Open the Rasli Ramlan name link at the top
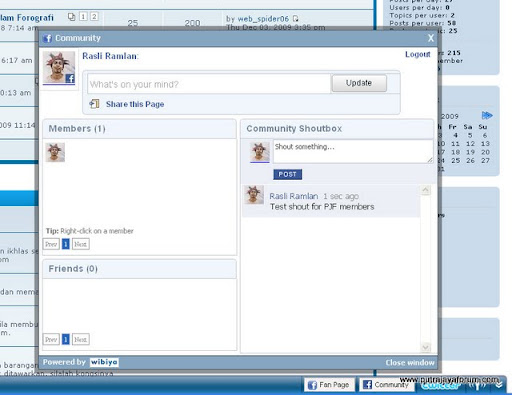 pyautogui.click(x=109, y=56)
